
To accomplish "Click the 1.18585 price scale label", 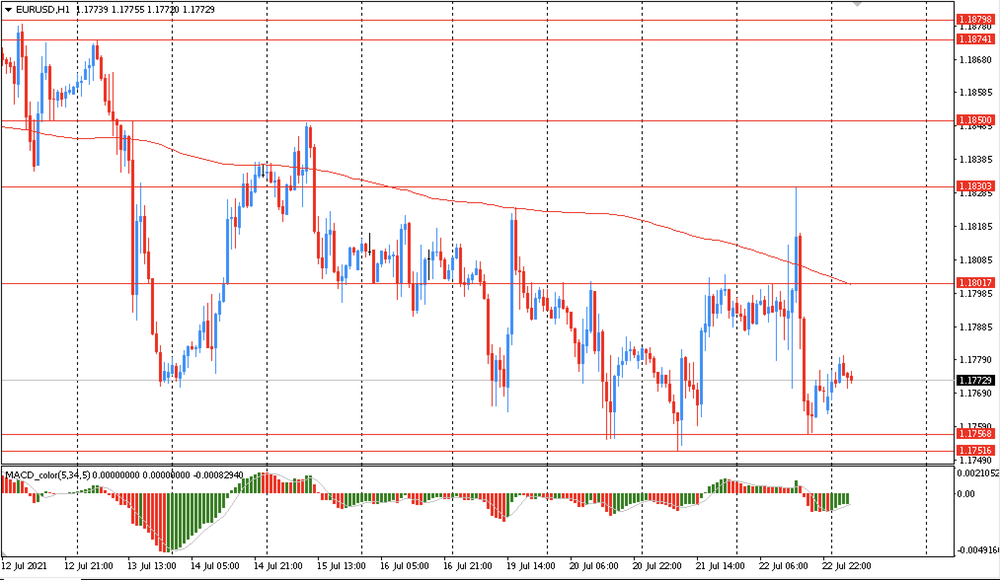I will pyautogui.click(x=976, y=93).
